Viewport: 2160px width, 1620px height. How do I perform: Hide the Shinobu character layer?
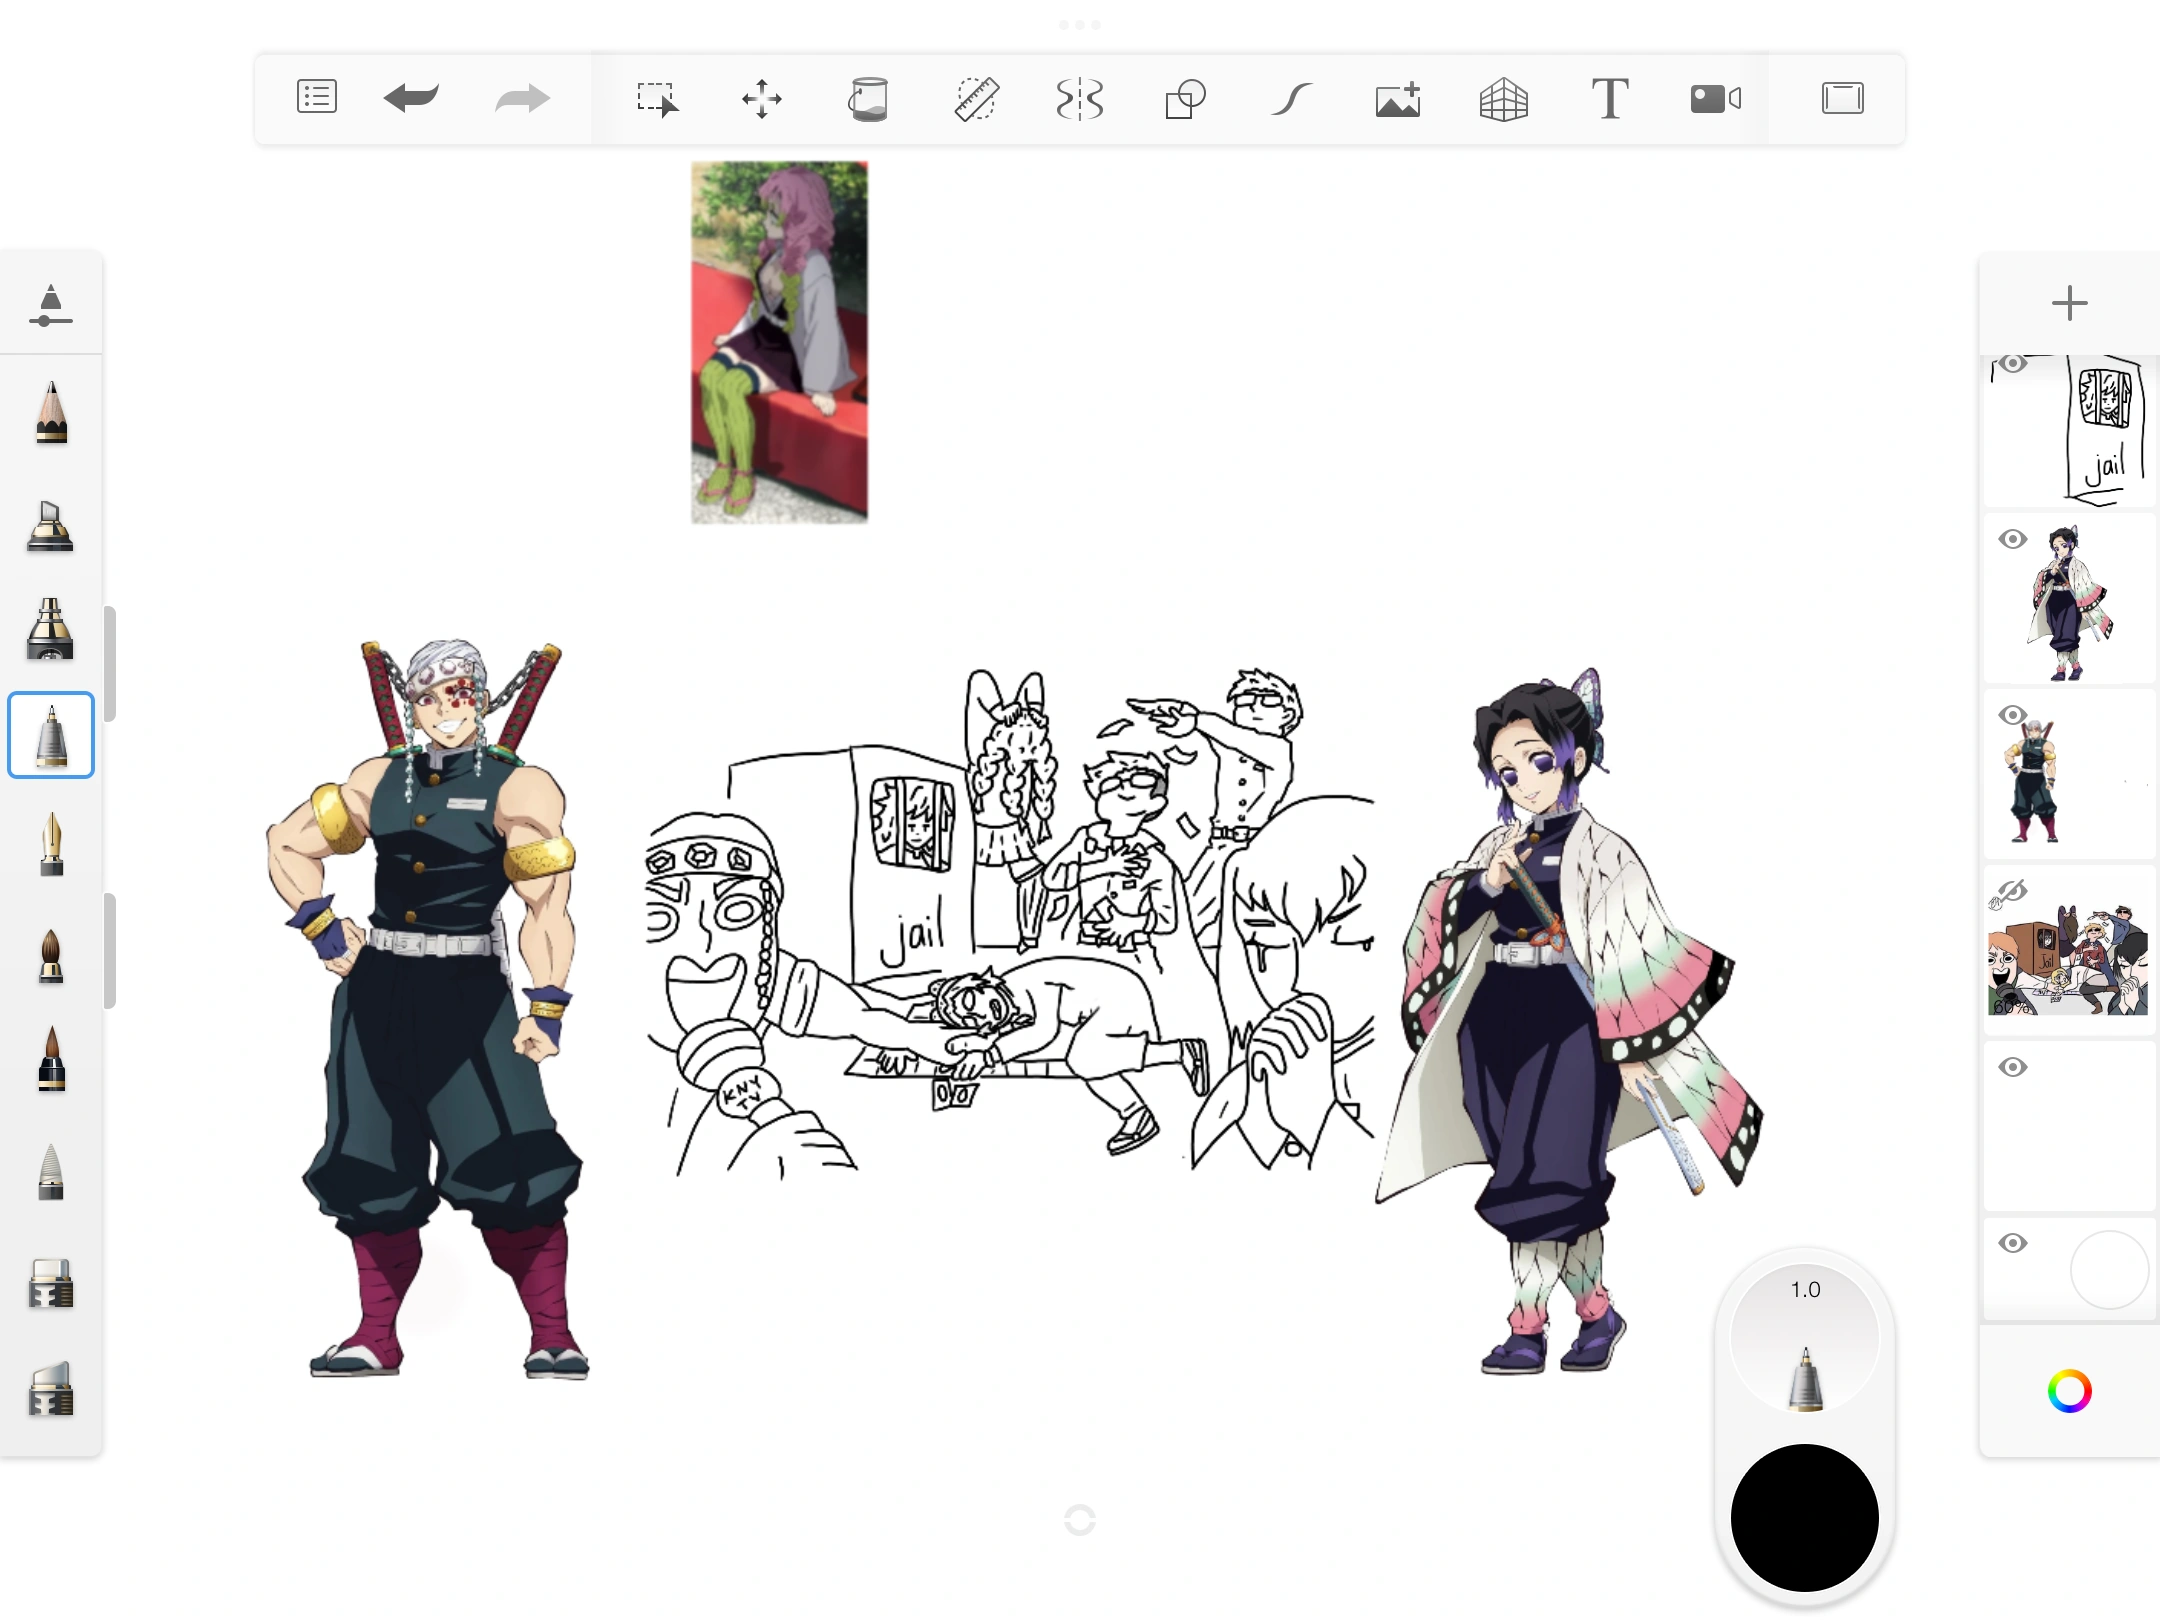(2014, 538)
